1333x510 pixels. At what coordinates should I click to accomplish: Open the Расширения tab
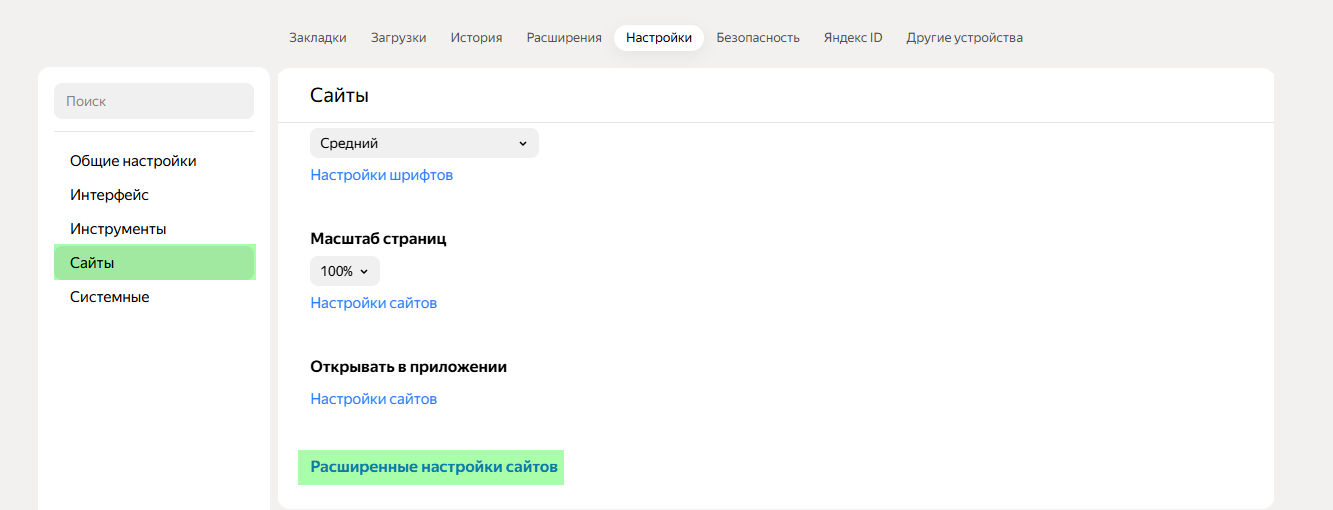(564, 38)
